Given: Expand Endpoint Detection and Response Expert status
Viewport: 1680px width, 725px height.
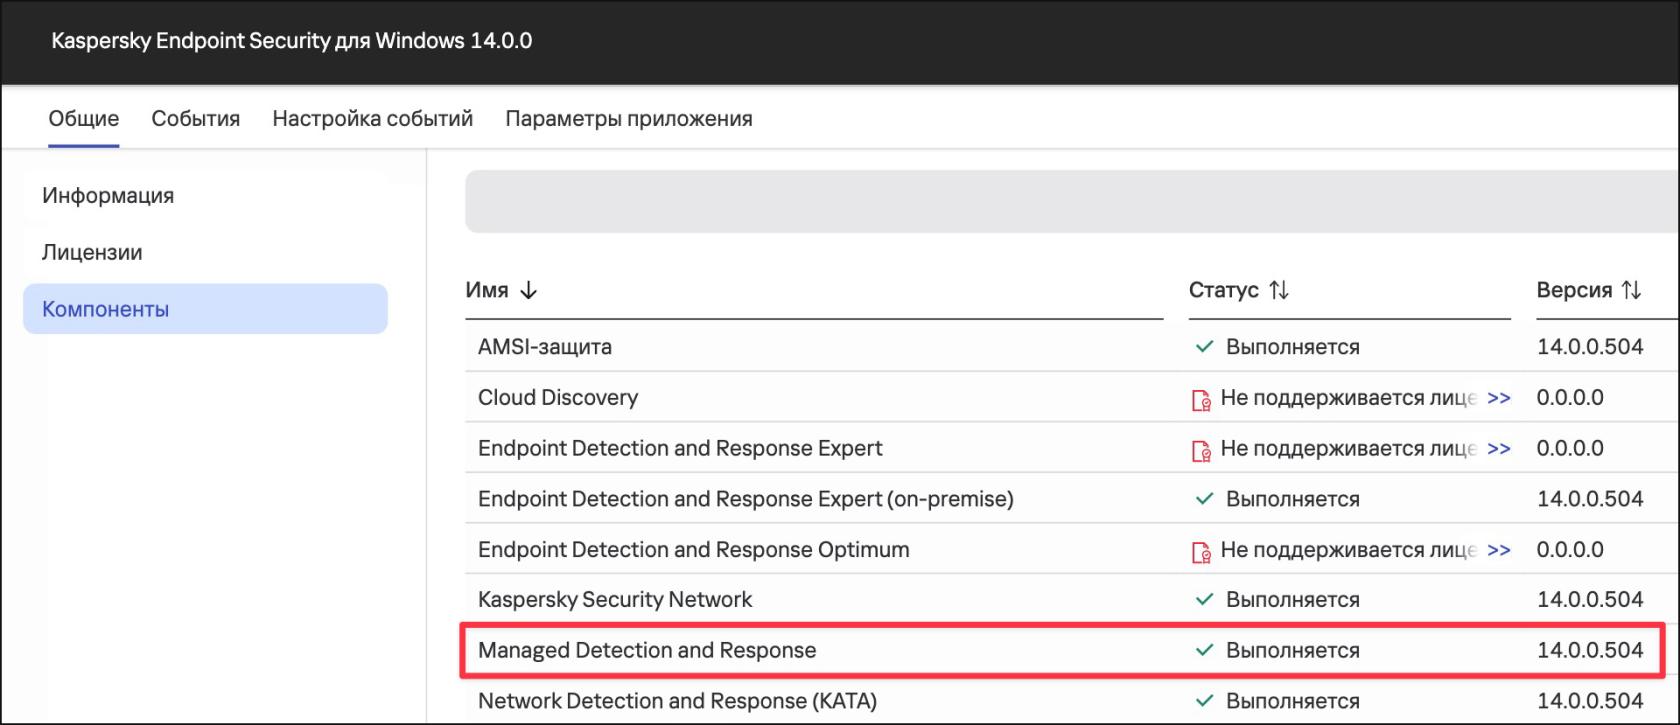Looking at the screenshot, I should 1499,448.
